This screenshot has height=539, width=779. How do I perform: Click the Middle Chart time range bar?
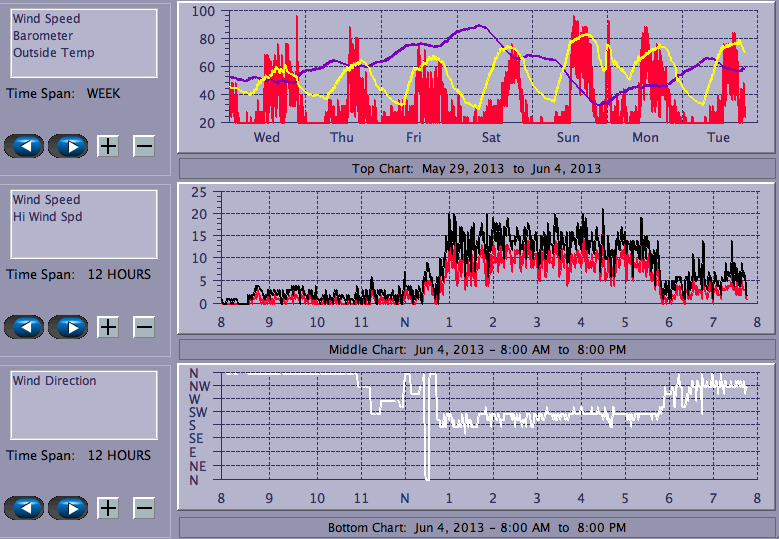tap(476, 349)
